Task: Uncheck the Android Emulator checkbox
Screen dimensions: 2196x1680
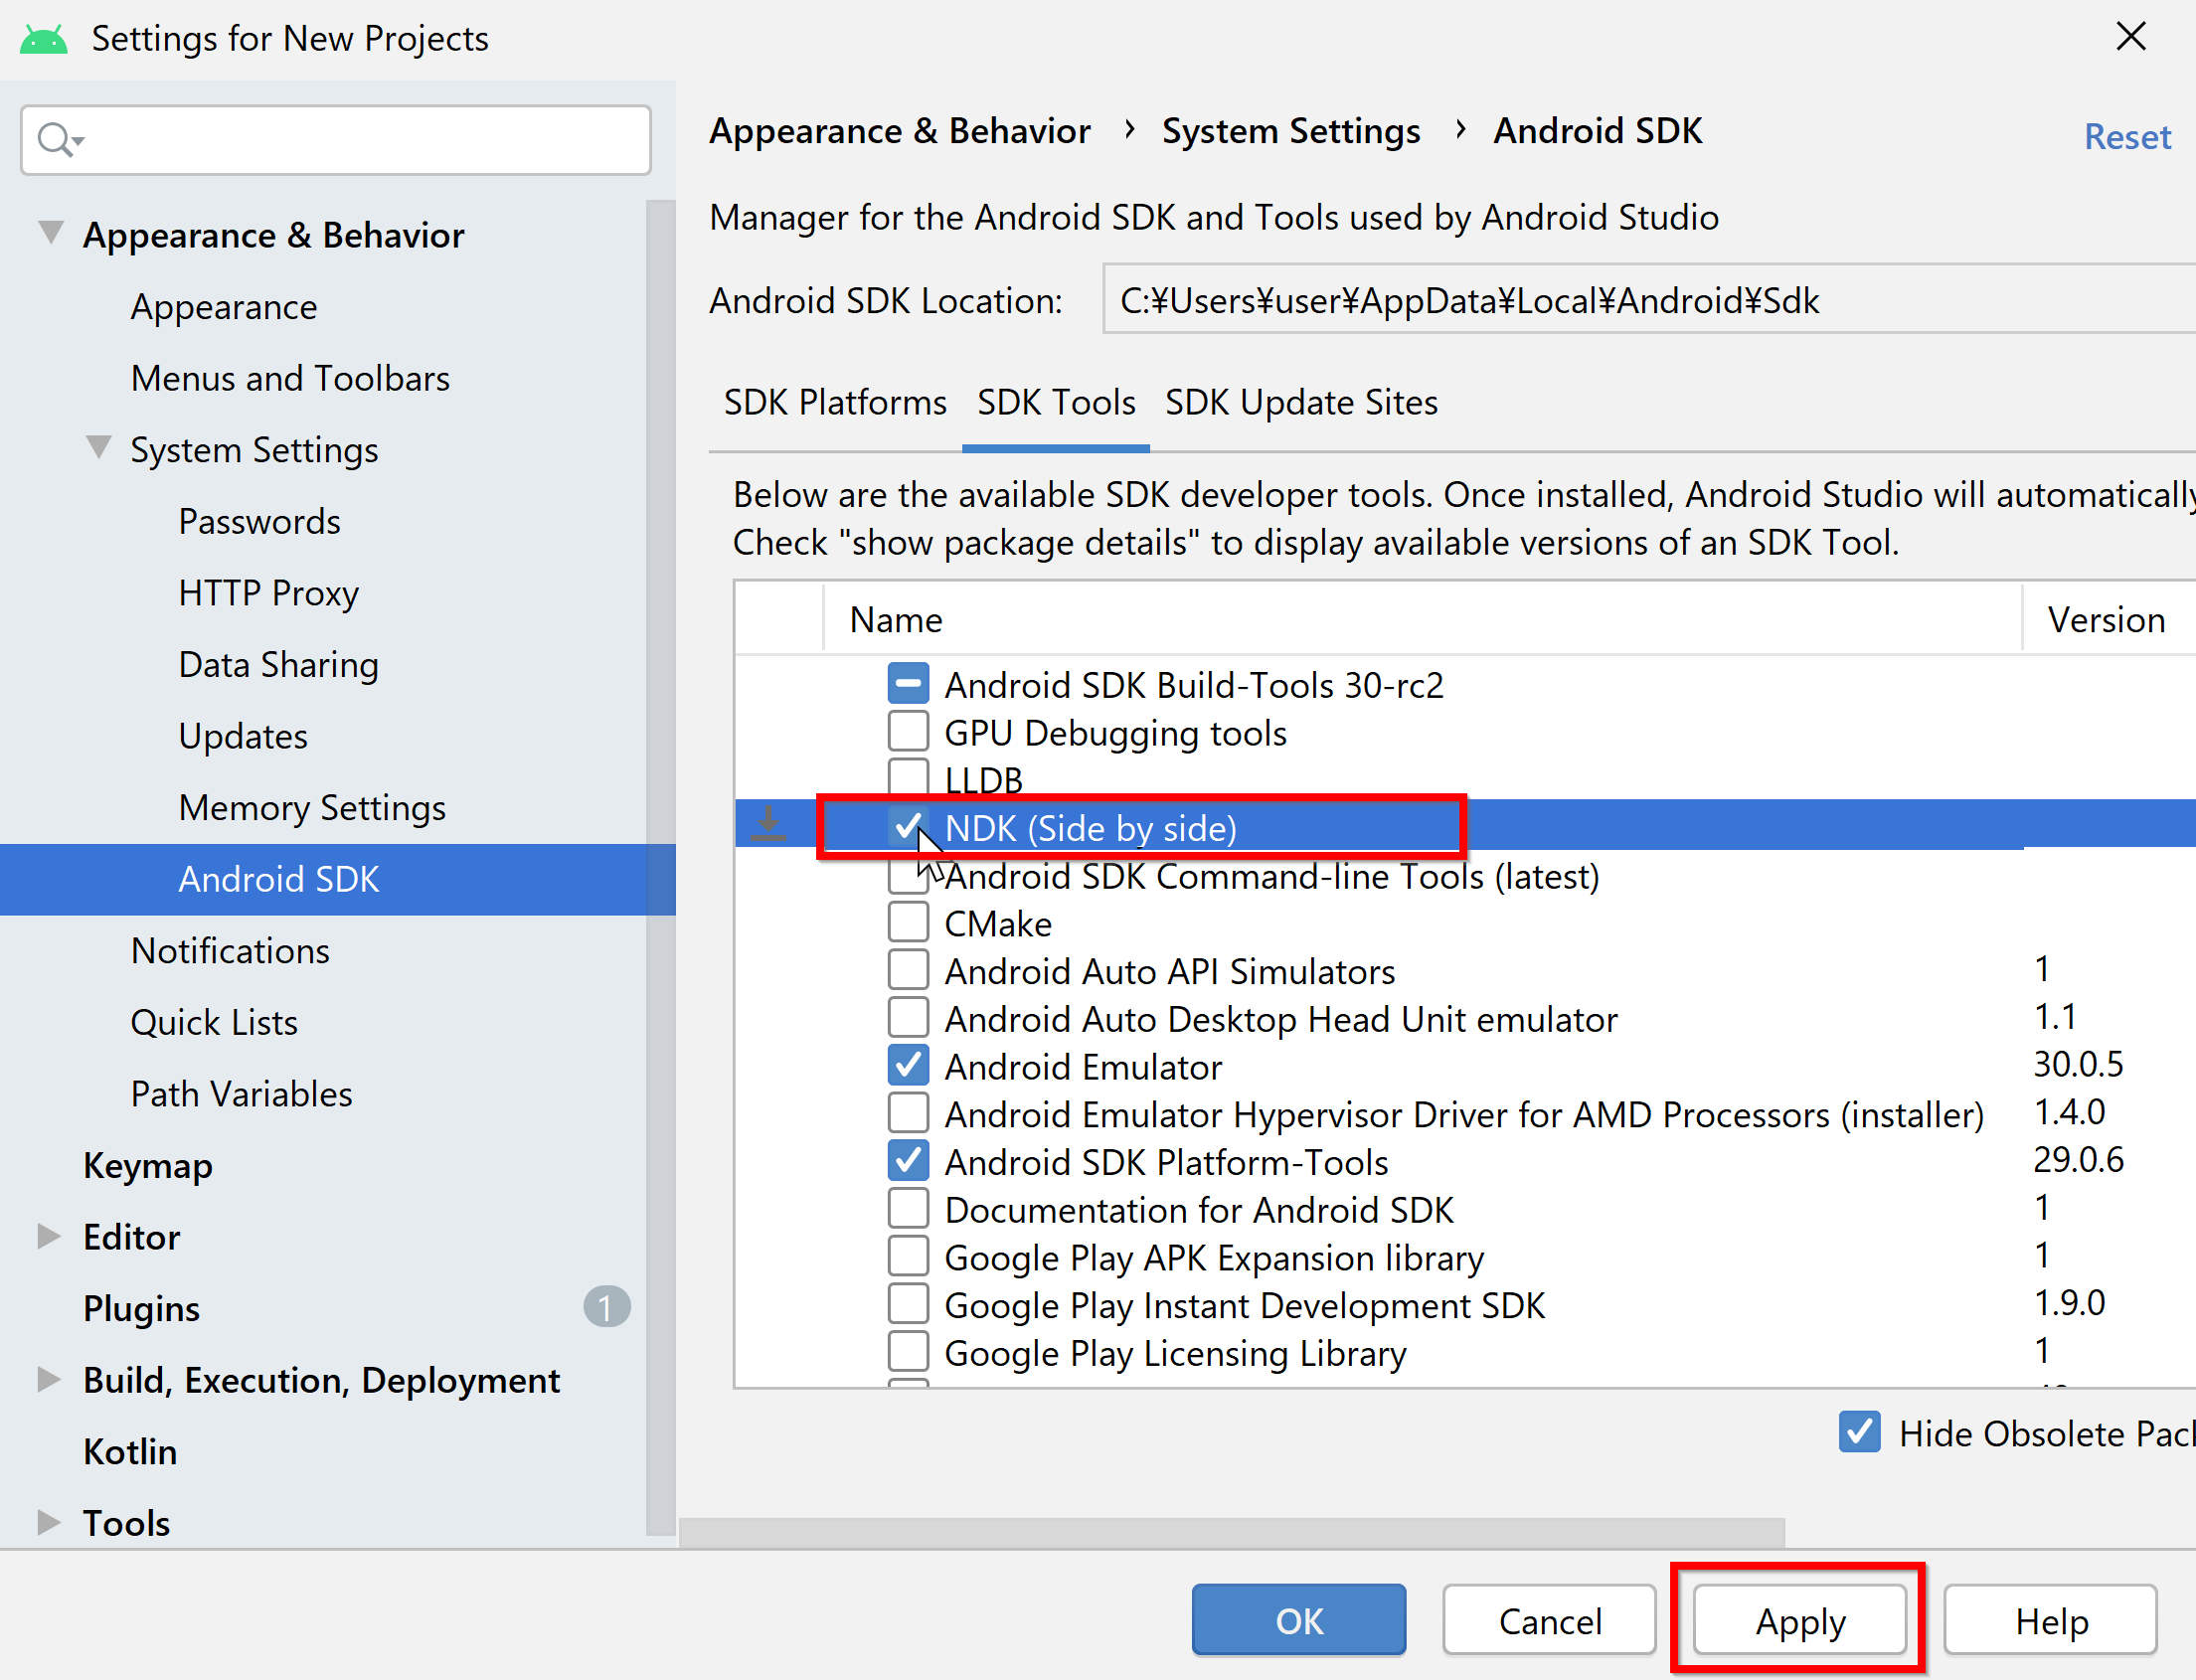Action: 908,1065
